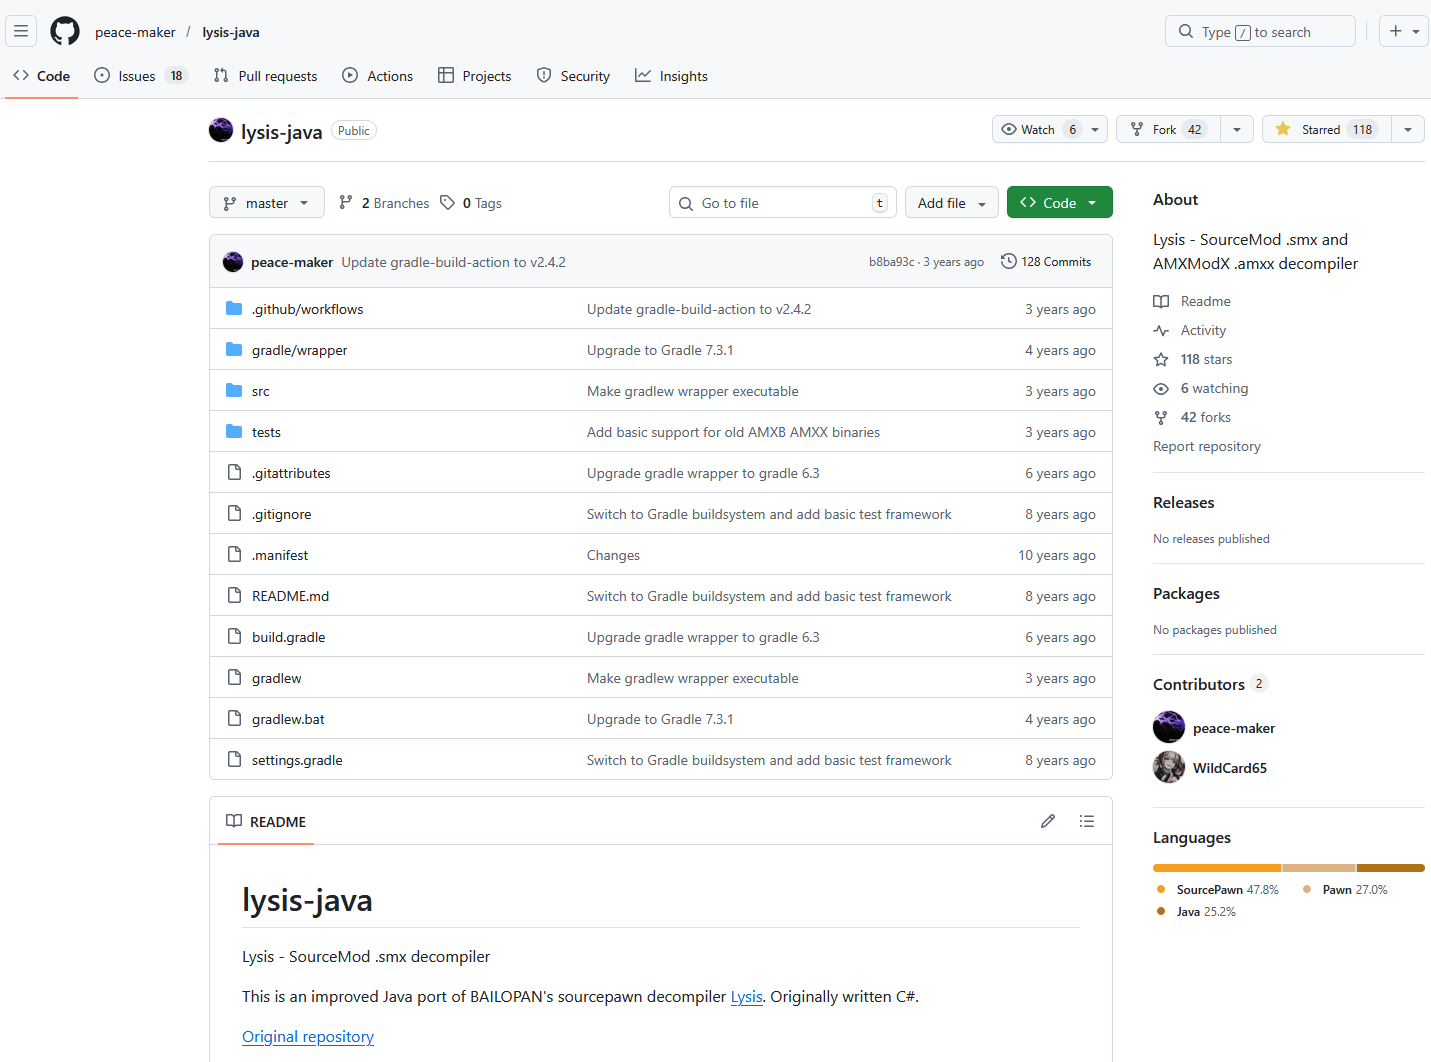Open the create new dropdown plus icon

coord(1396,31)
